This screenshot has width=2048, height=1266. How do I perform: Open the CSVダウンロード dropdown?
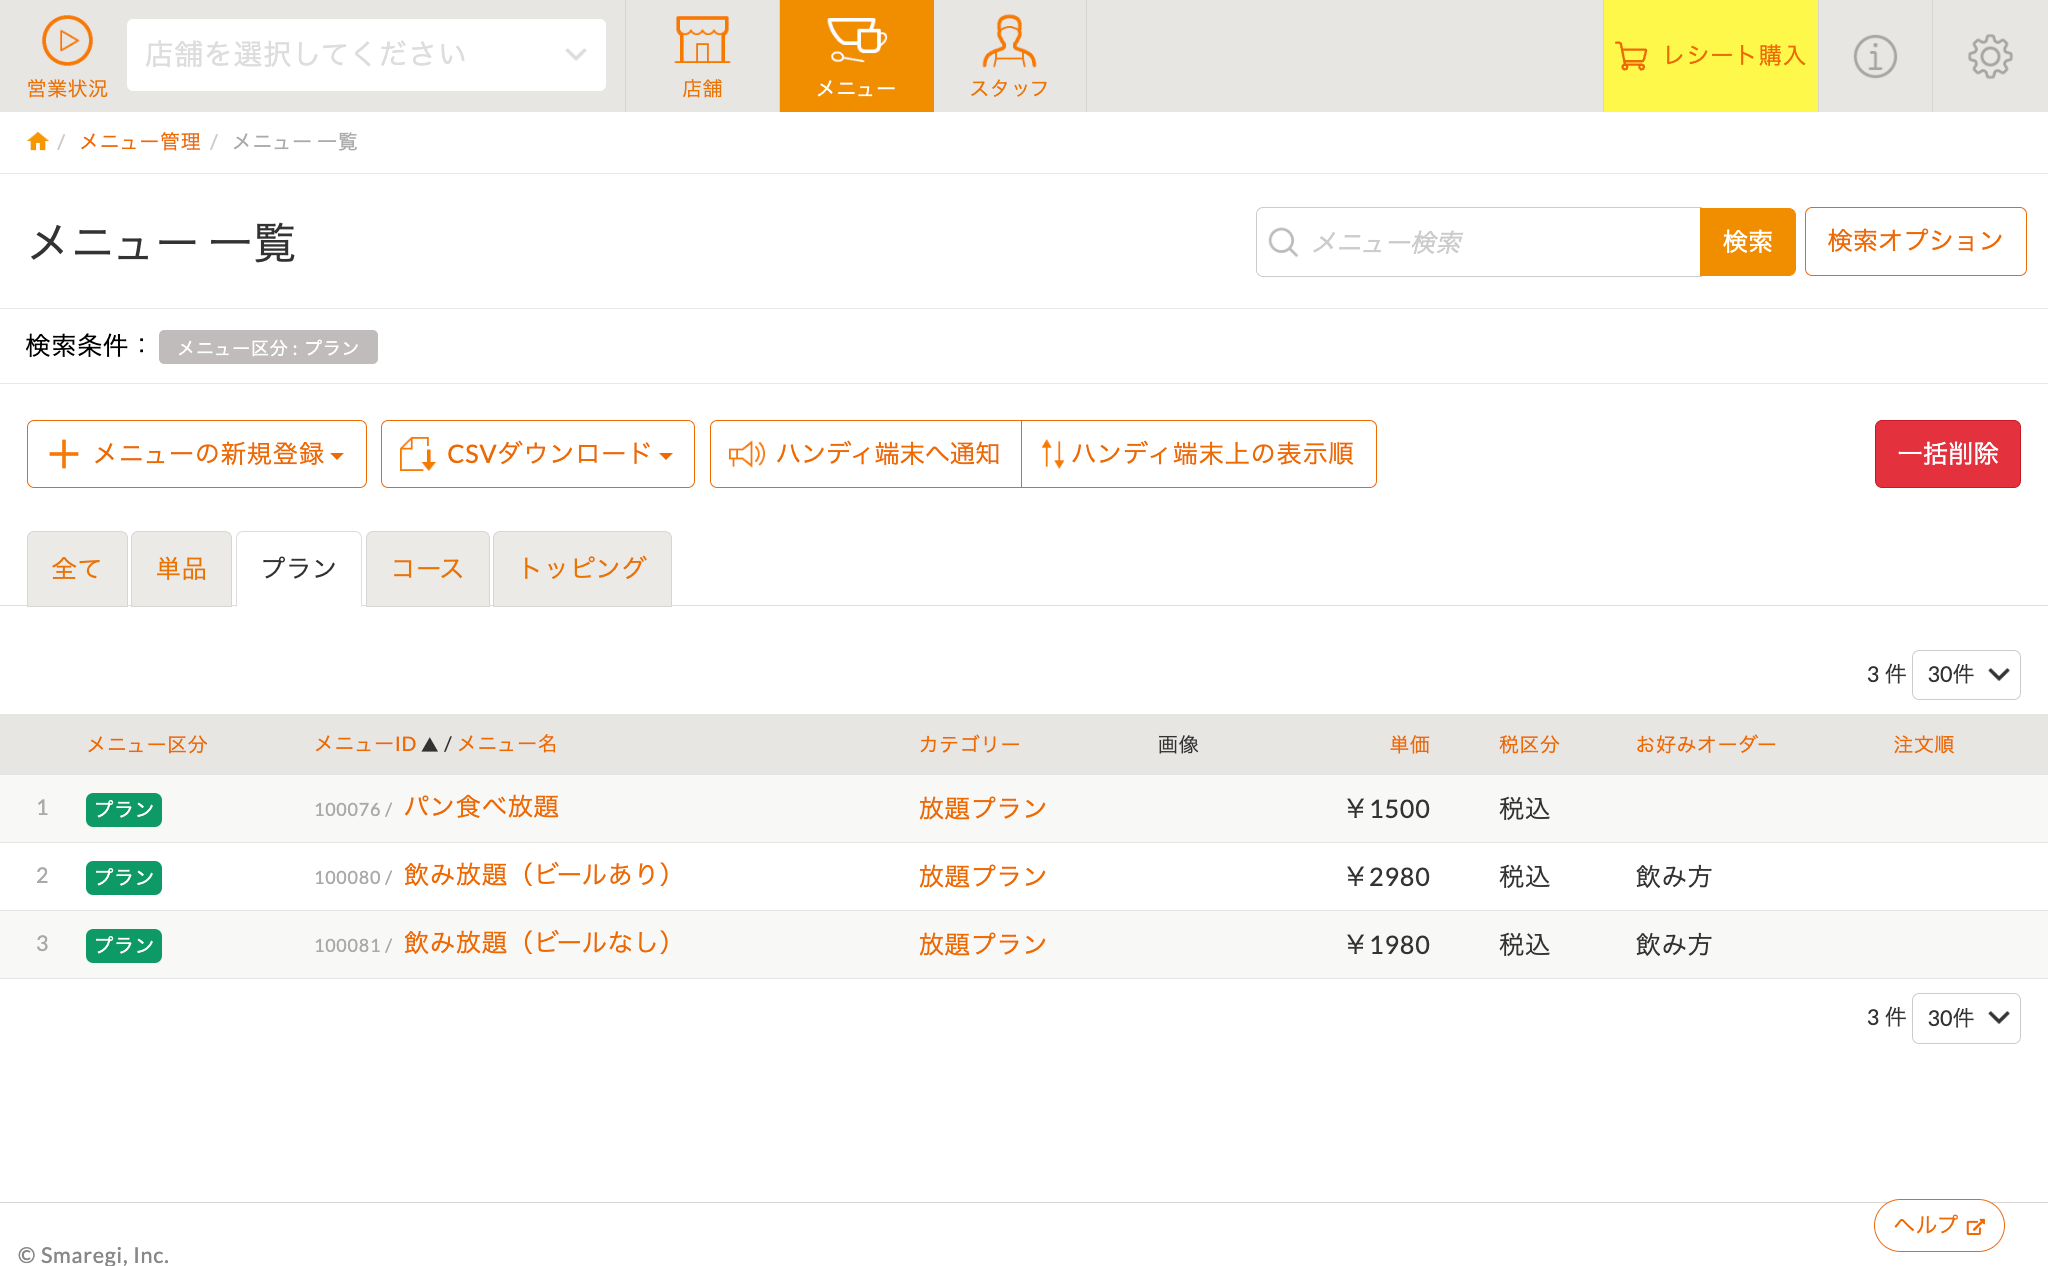coord(537,454)
